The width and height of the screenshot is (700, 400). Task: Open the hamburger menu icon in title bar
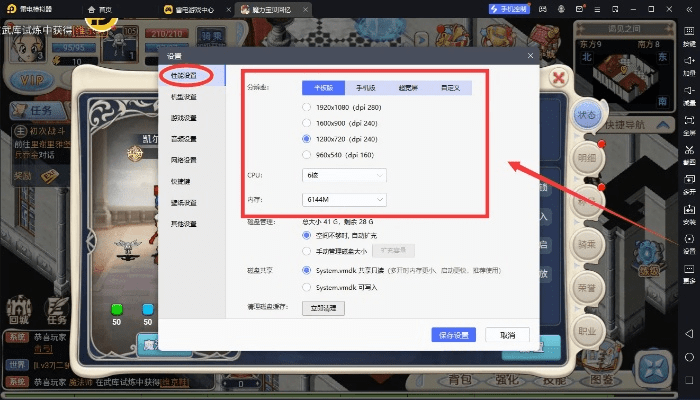(x=597, y=9)
